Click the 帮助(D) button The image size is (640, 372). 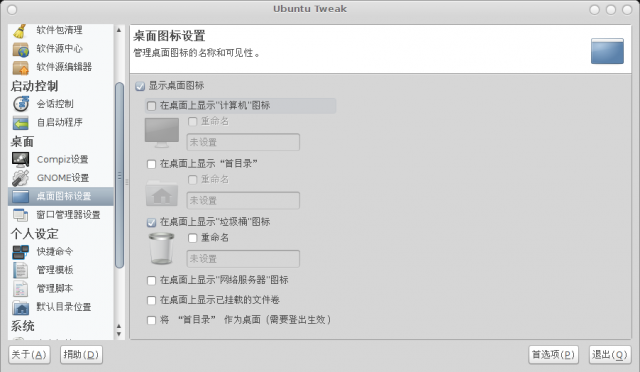tap(81, 354)
